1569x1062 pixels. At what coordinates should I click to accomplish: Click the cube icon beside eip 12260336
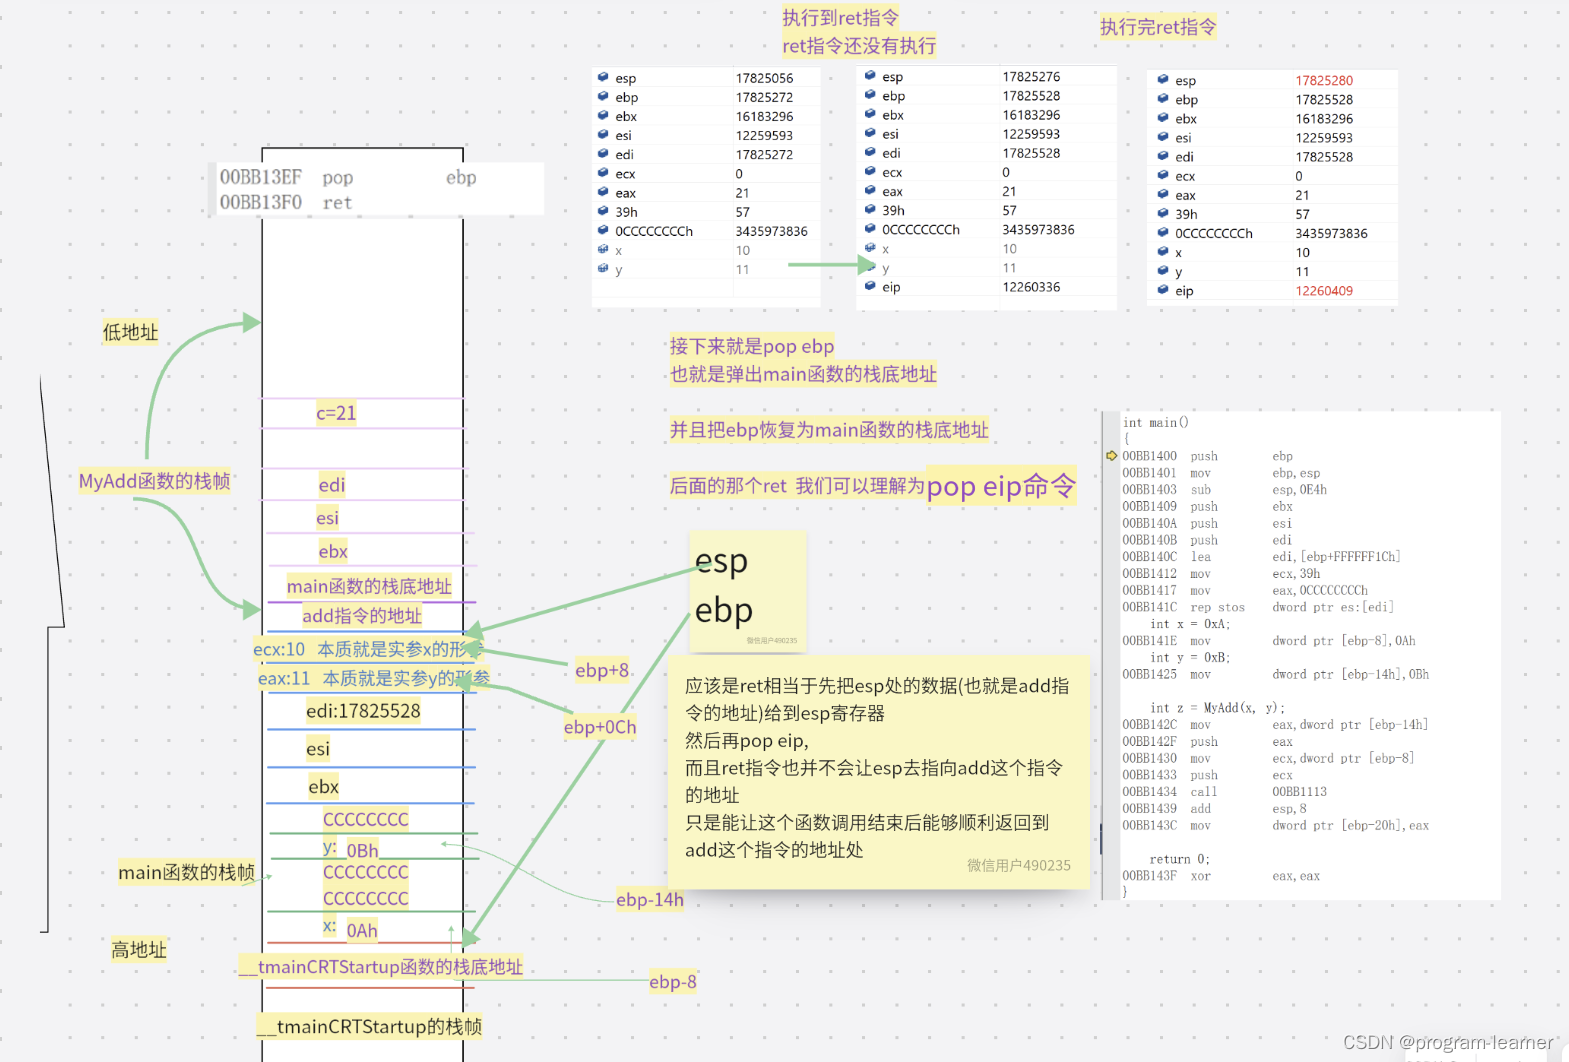coord(870,286)
